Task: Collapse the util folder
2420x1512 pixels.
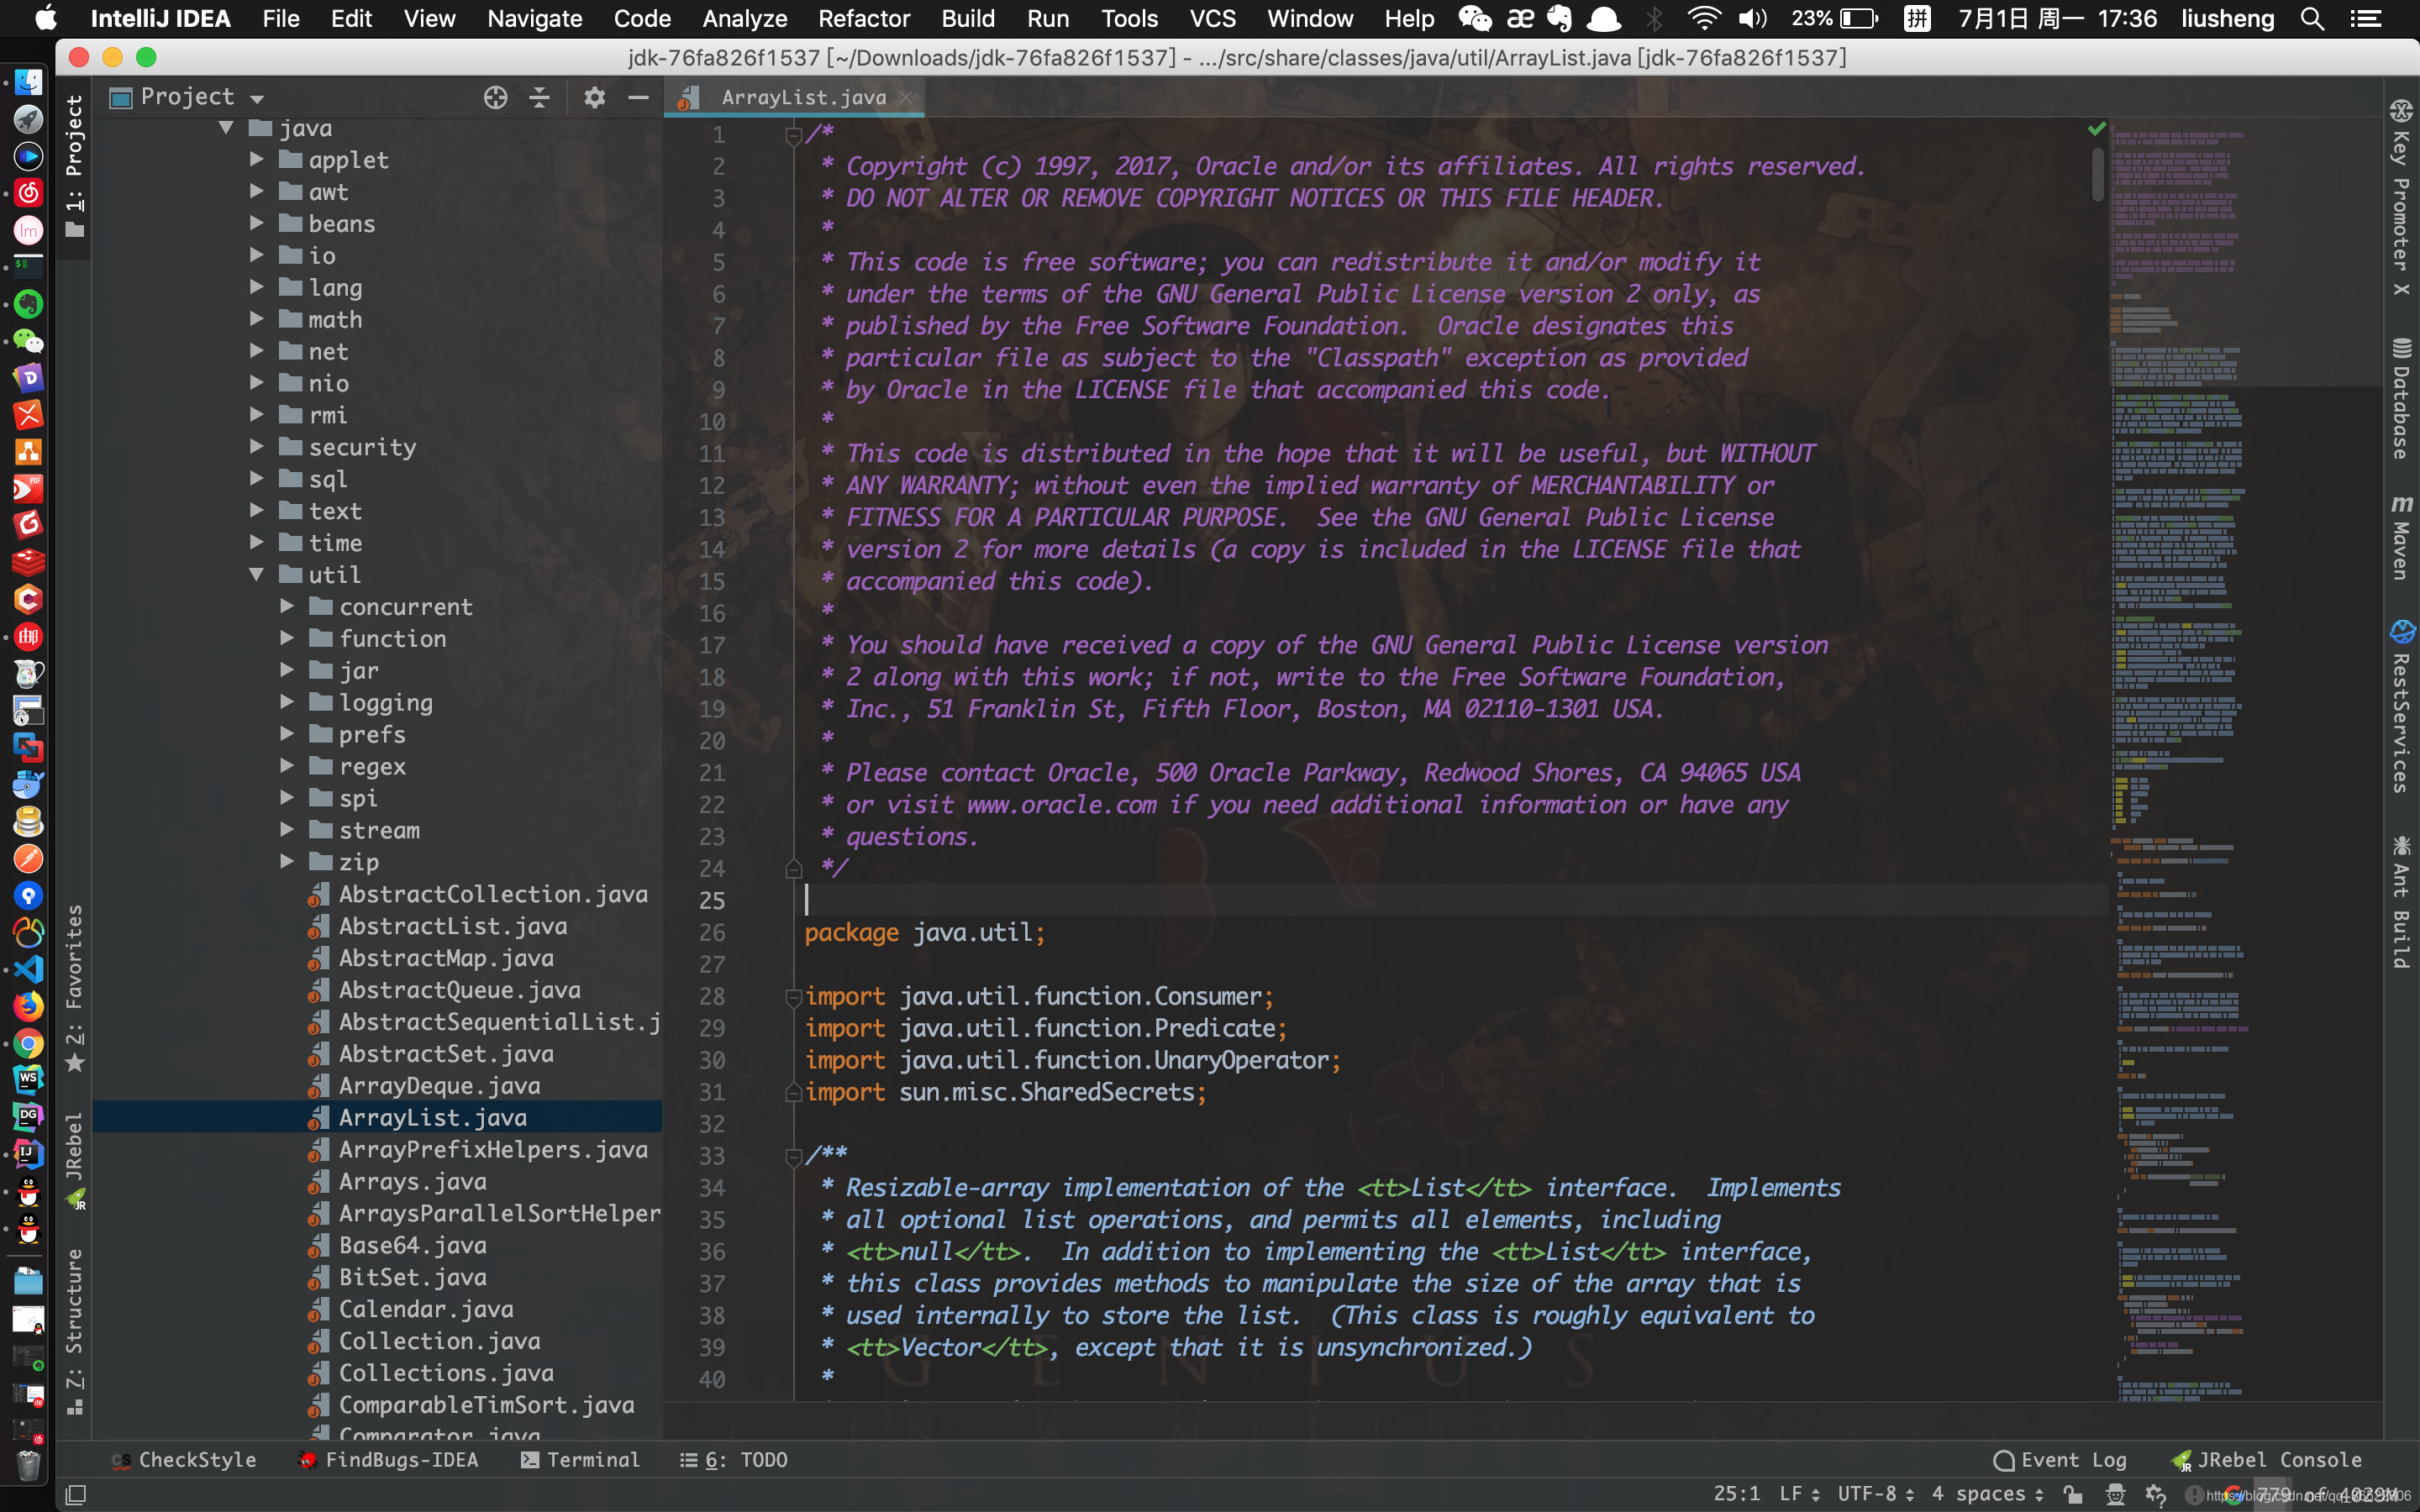Action: tap(256, 575)
